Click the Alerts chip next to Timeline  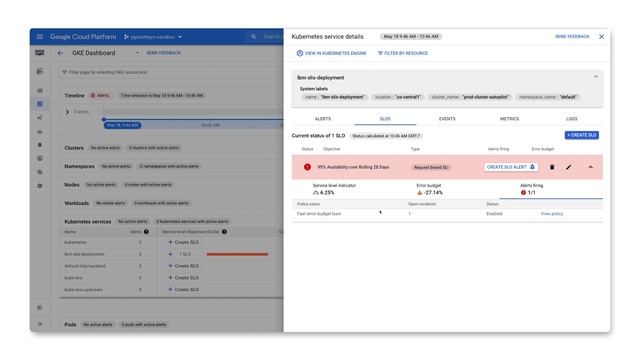pos(100,96)
